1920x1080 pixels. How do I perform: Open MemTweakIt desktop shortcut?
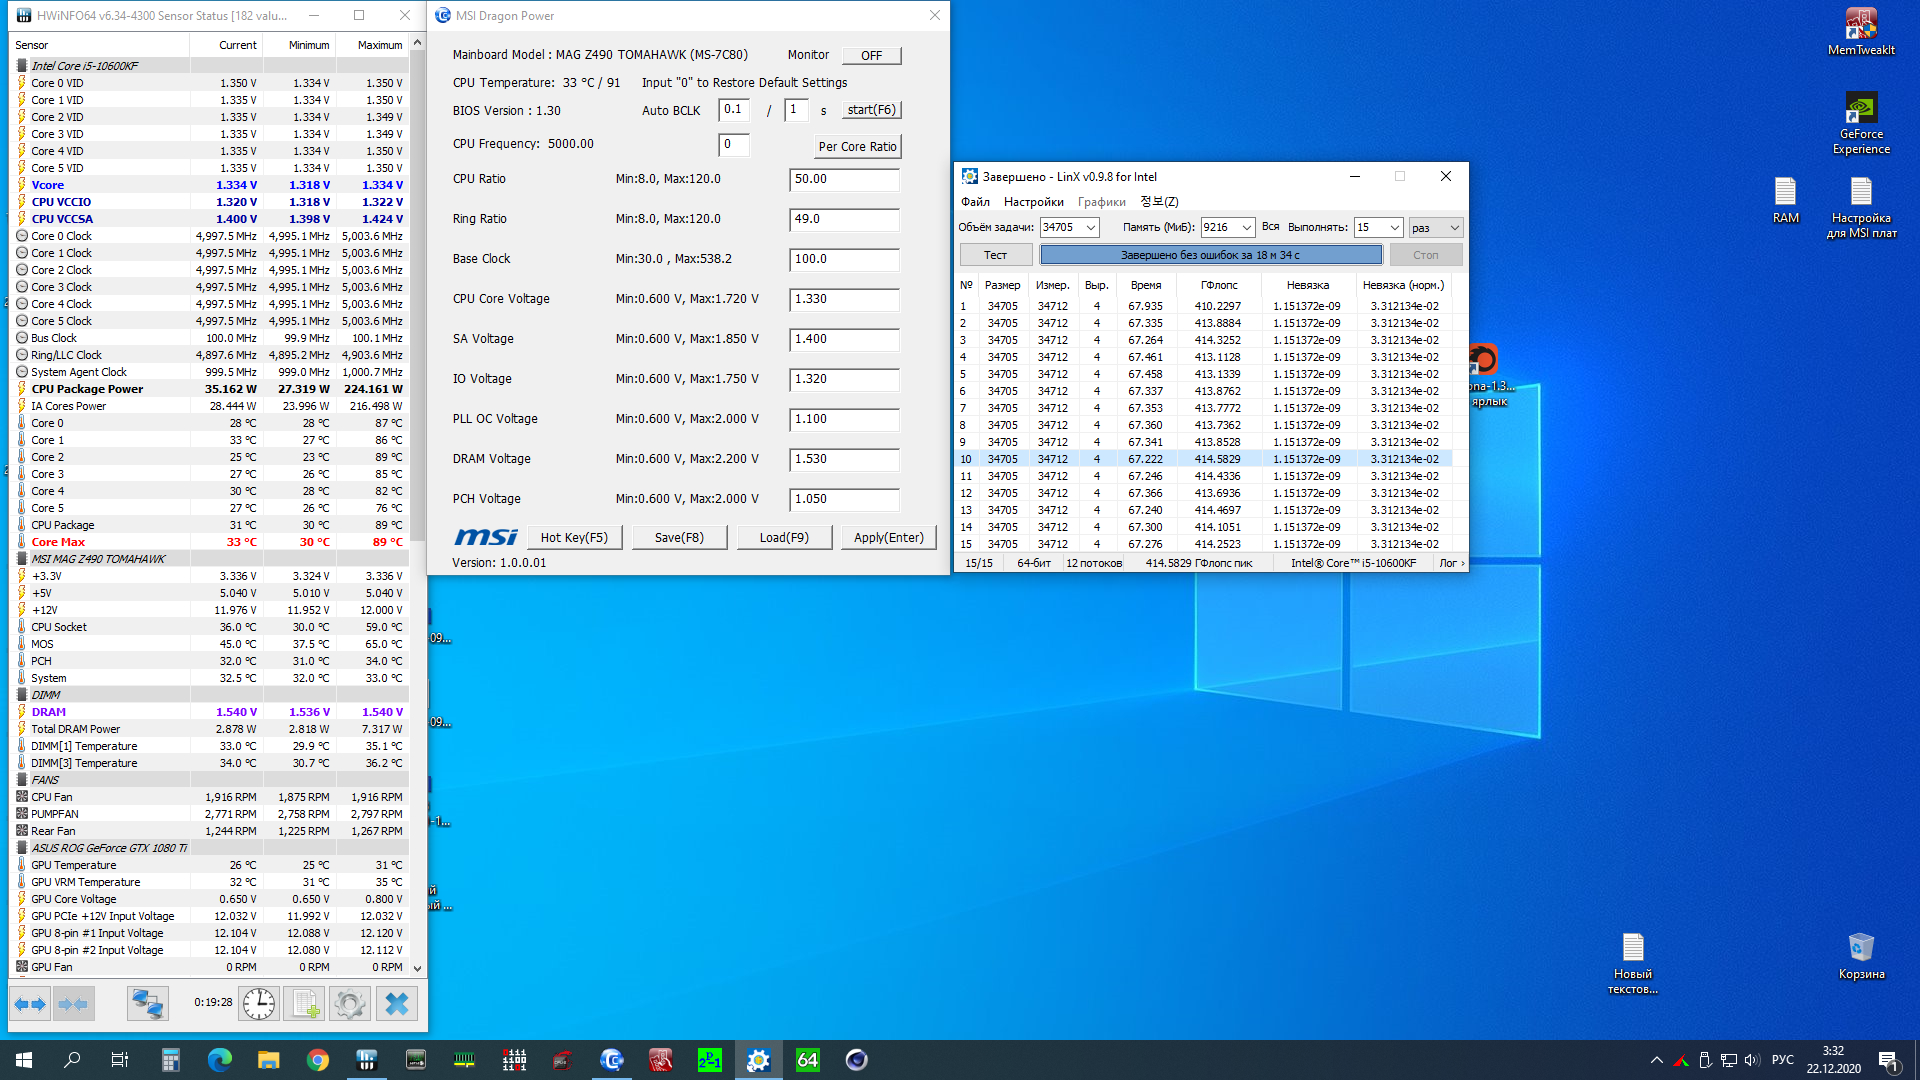point(1860,31)
